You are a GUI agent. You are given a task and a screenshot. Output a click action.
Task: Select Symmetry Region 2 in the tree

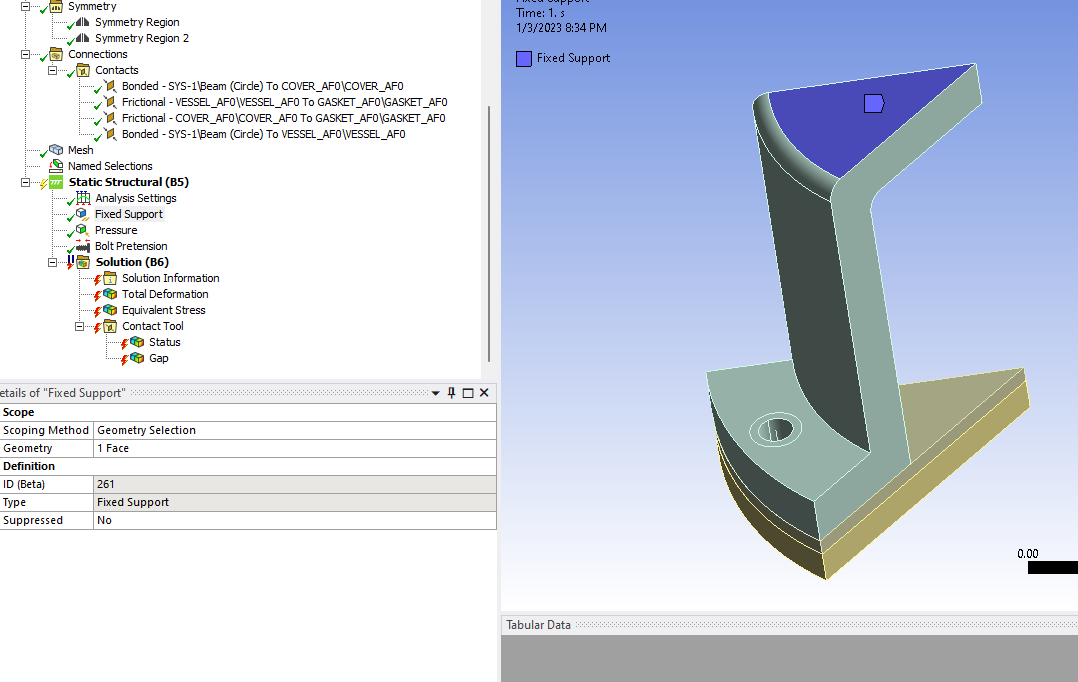[x=142, y=38]
